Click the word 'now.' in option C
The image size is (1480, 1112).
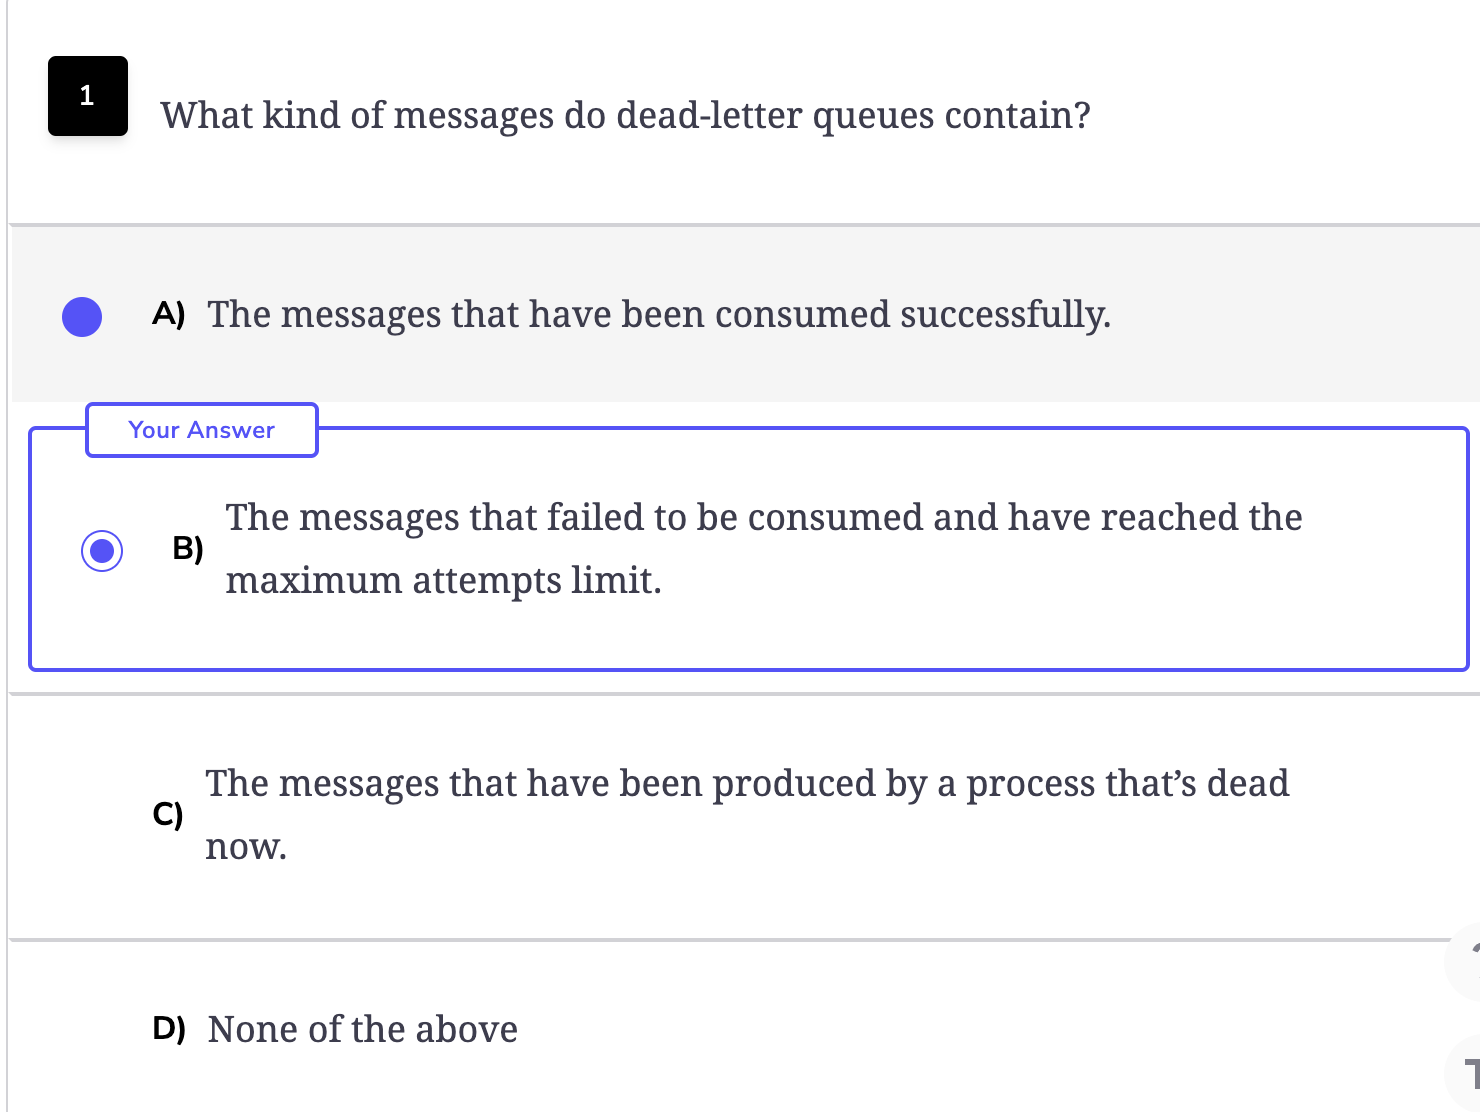point(246,846)
